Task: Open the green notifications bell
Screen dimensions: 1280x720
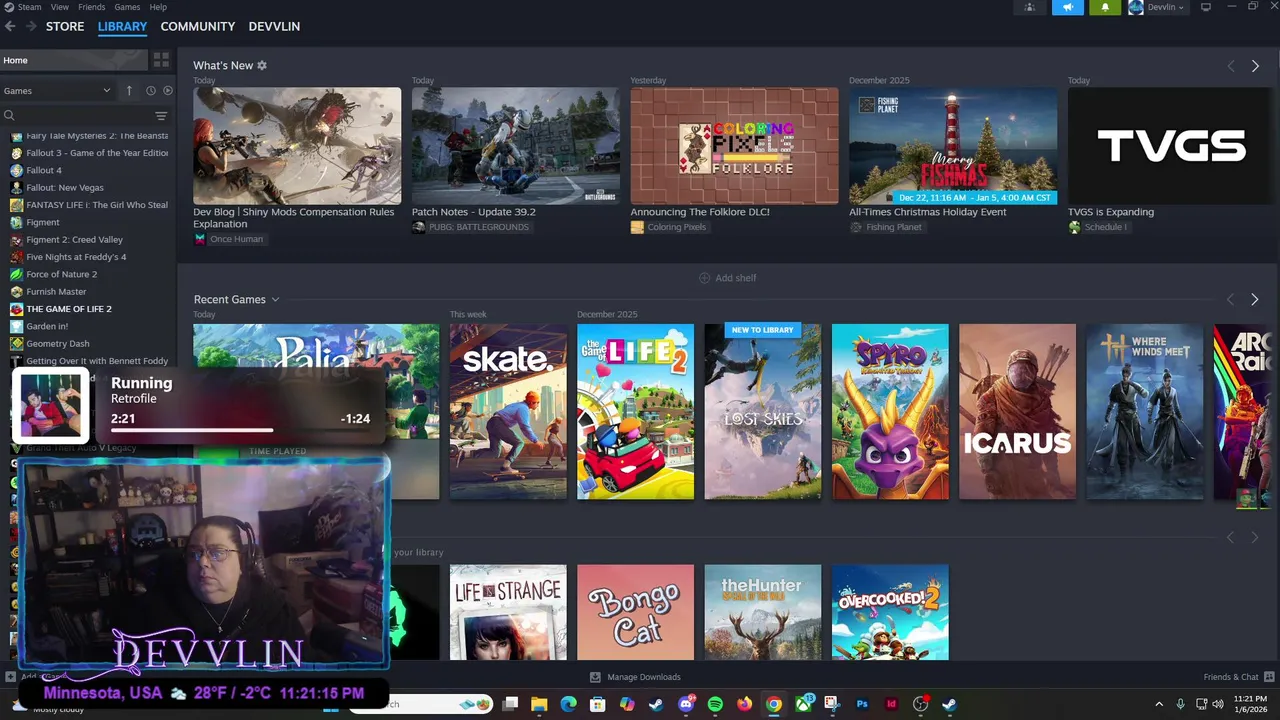Action: pos(1105,7)
